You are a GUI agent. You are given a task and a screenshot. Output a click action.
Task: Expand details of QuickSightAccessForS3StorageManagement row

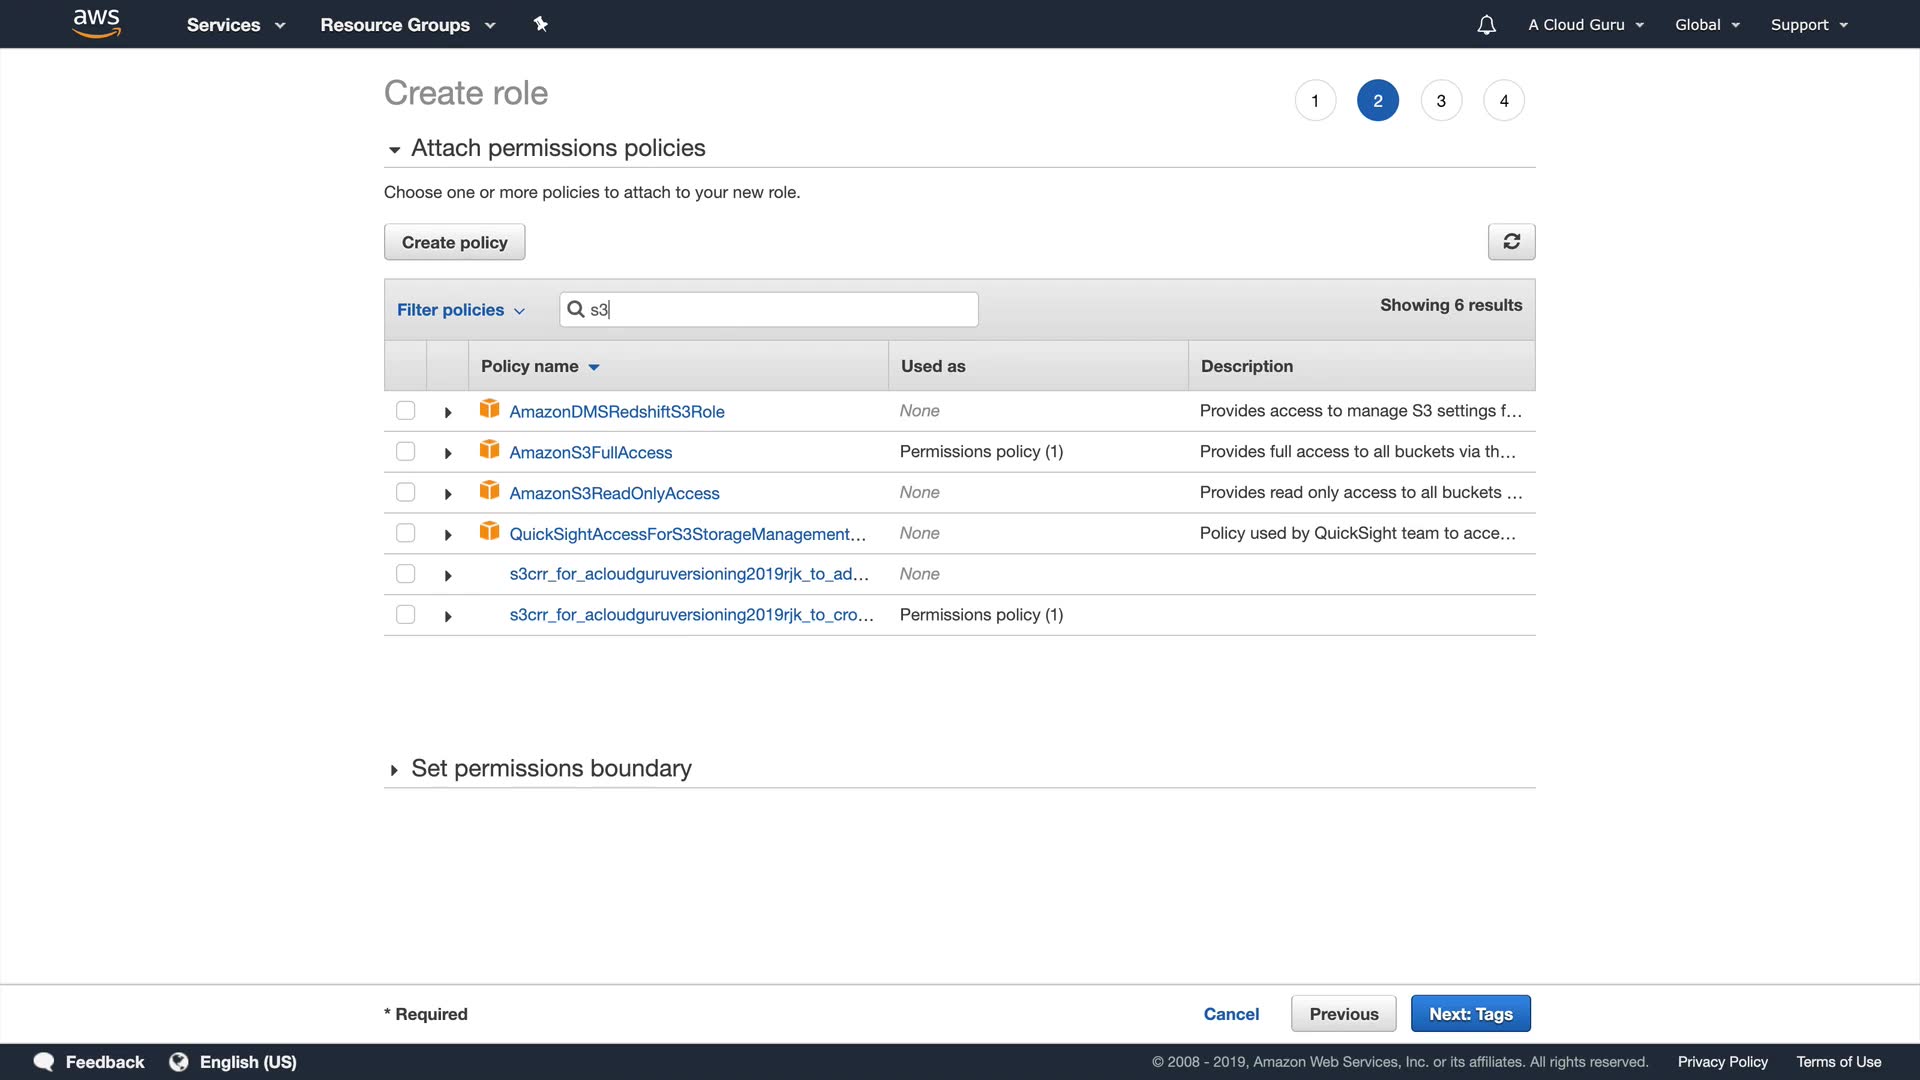click(448, 535)
